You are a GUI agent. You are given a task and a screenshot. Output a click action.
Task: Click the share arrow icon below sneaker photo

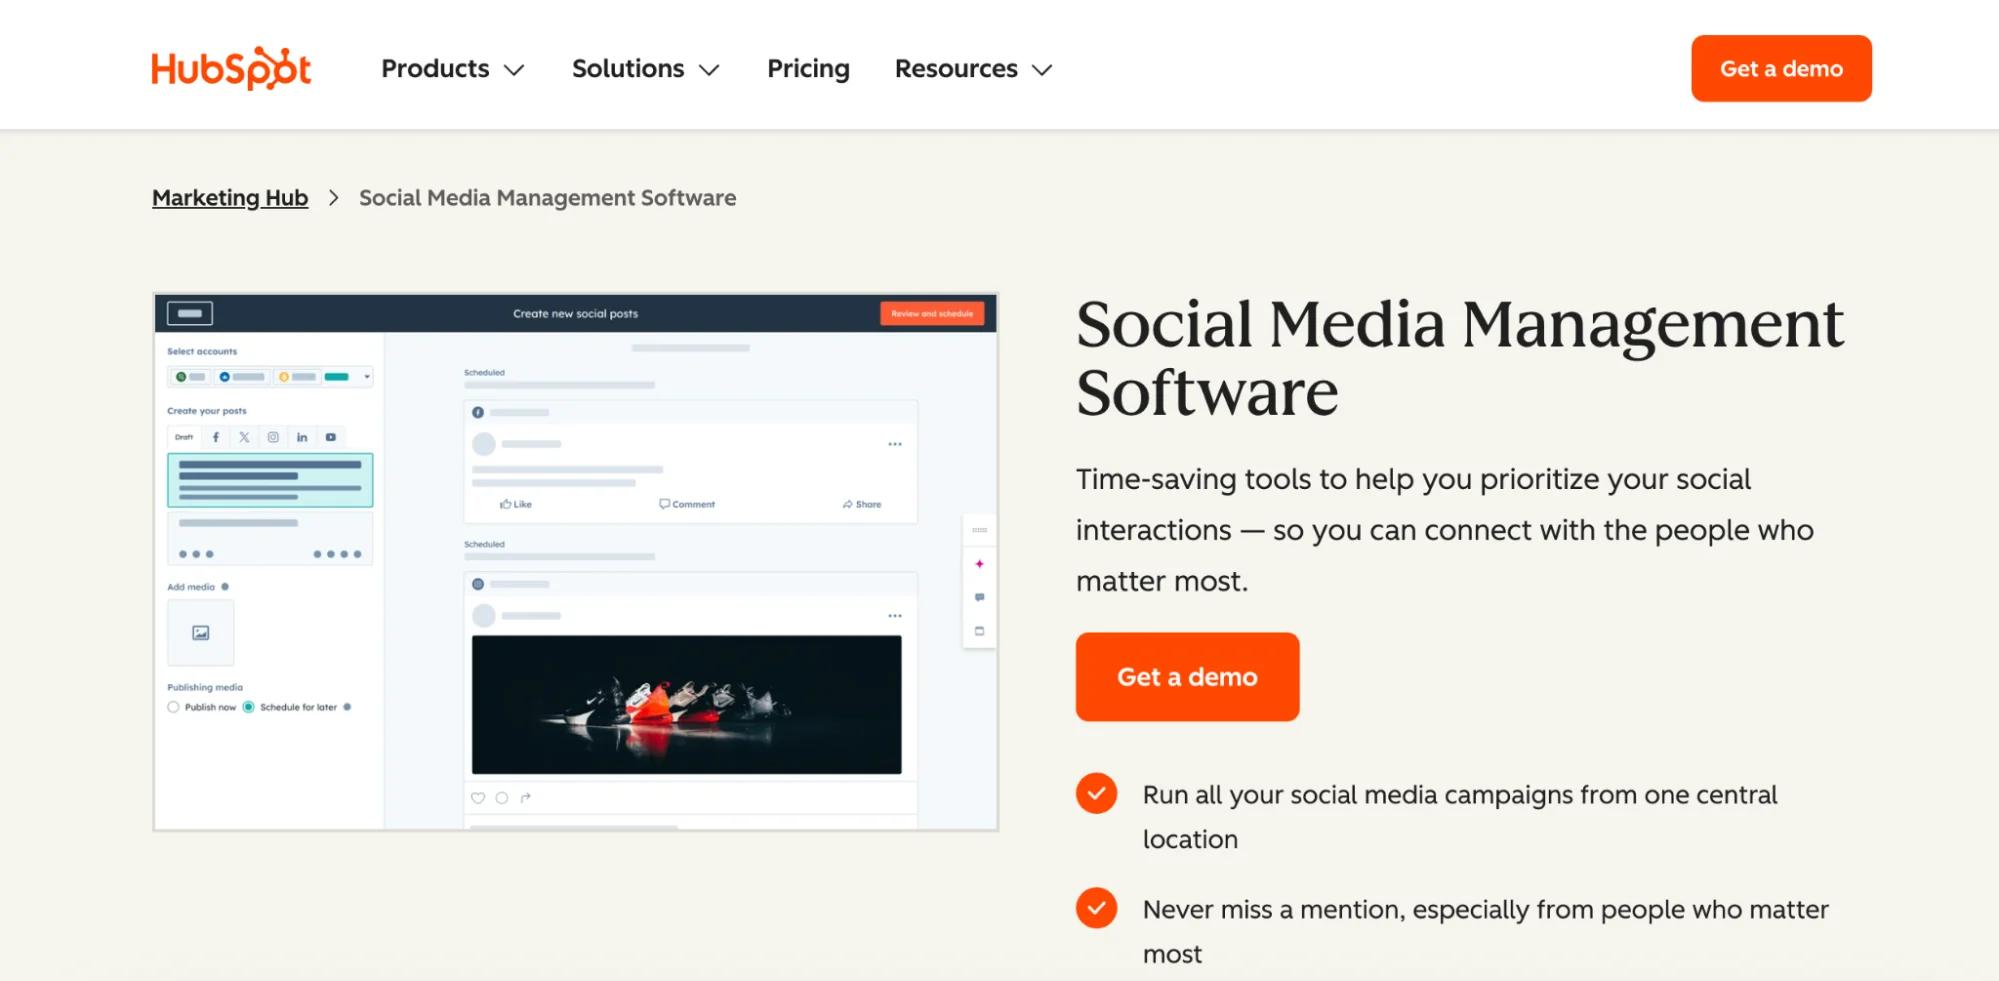(526, 798)
